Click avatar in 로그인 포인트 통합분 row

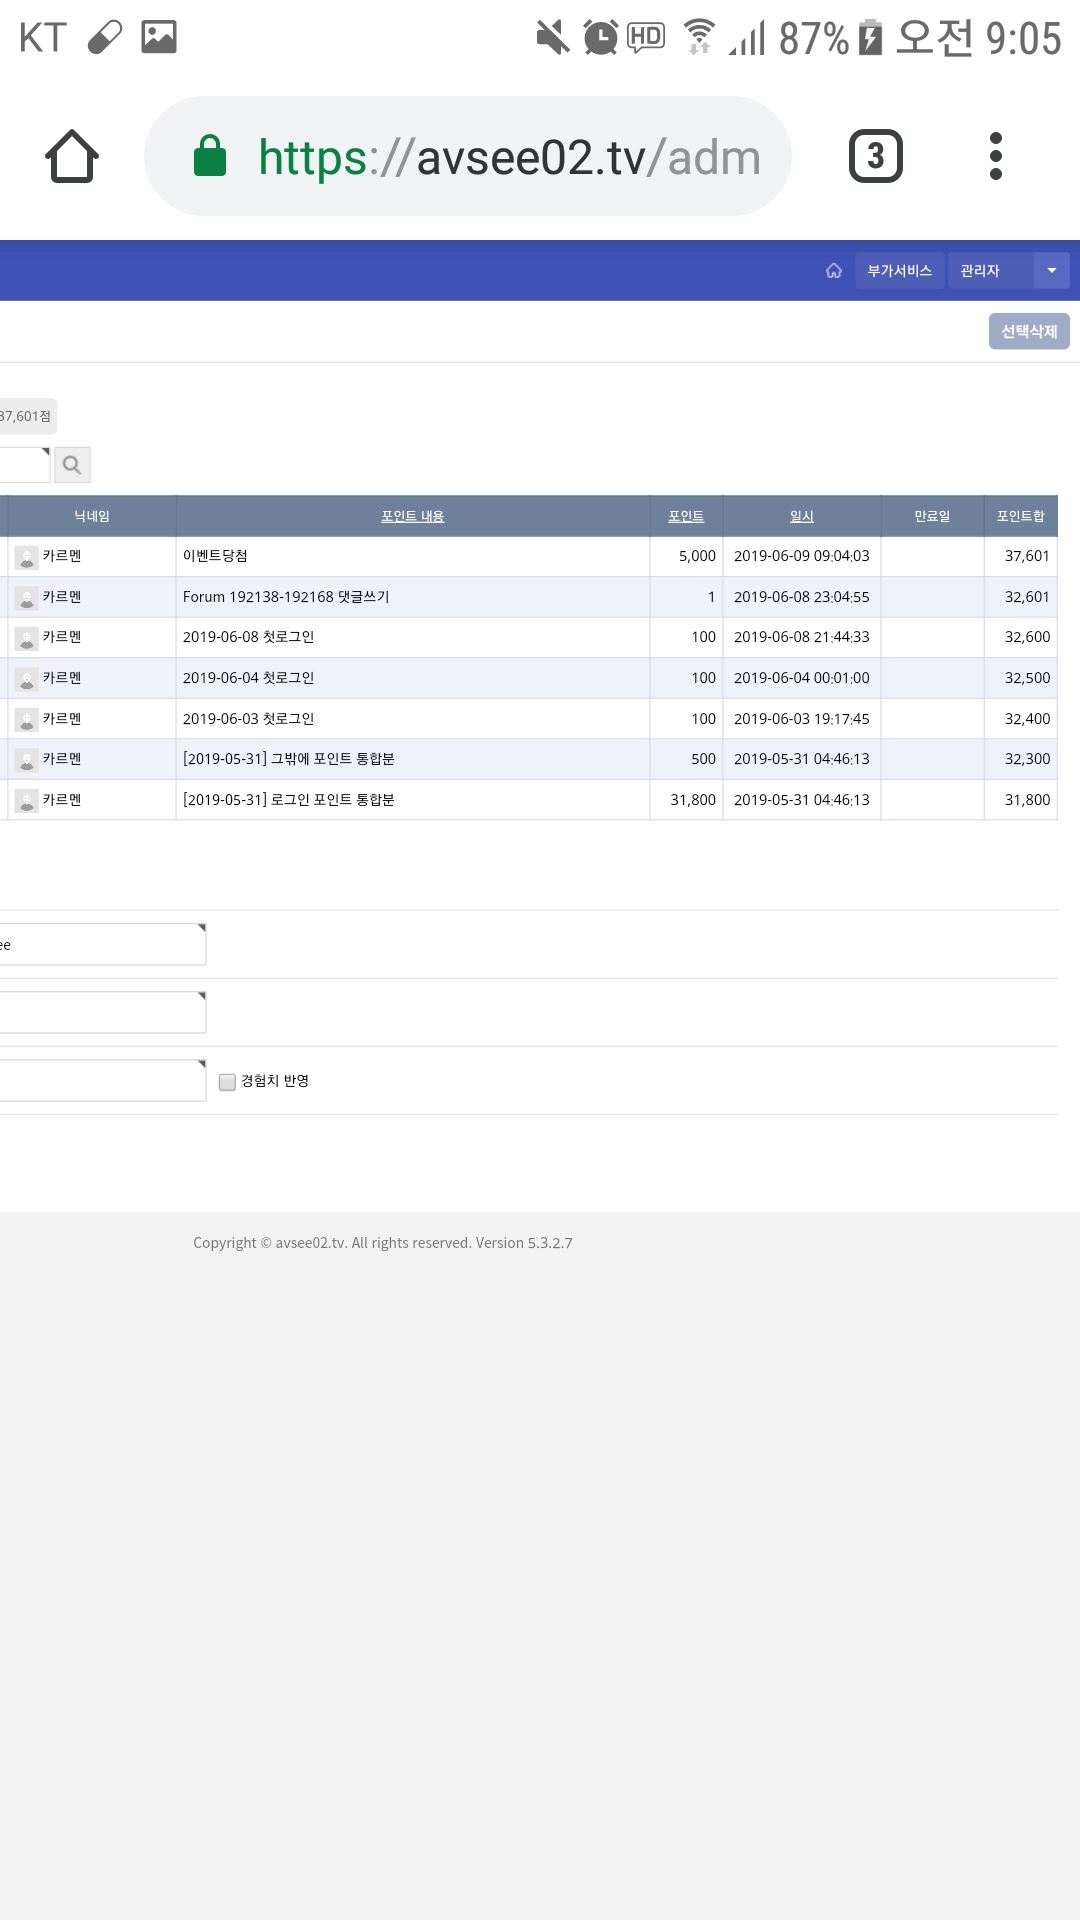(27, 801)
